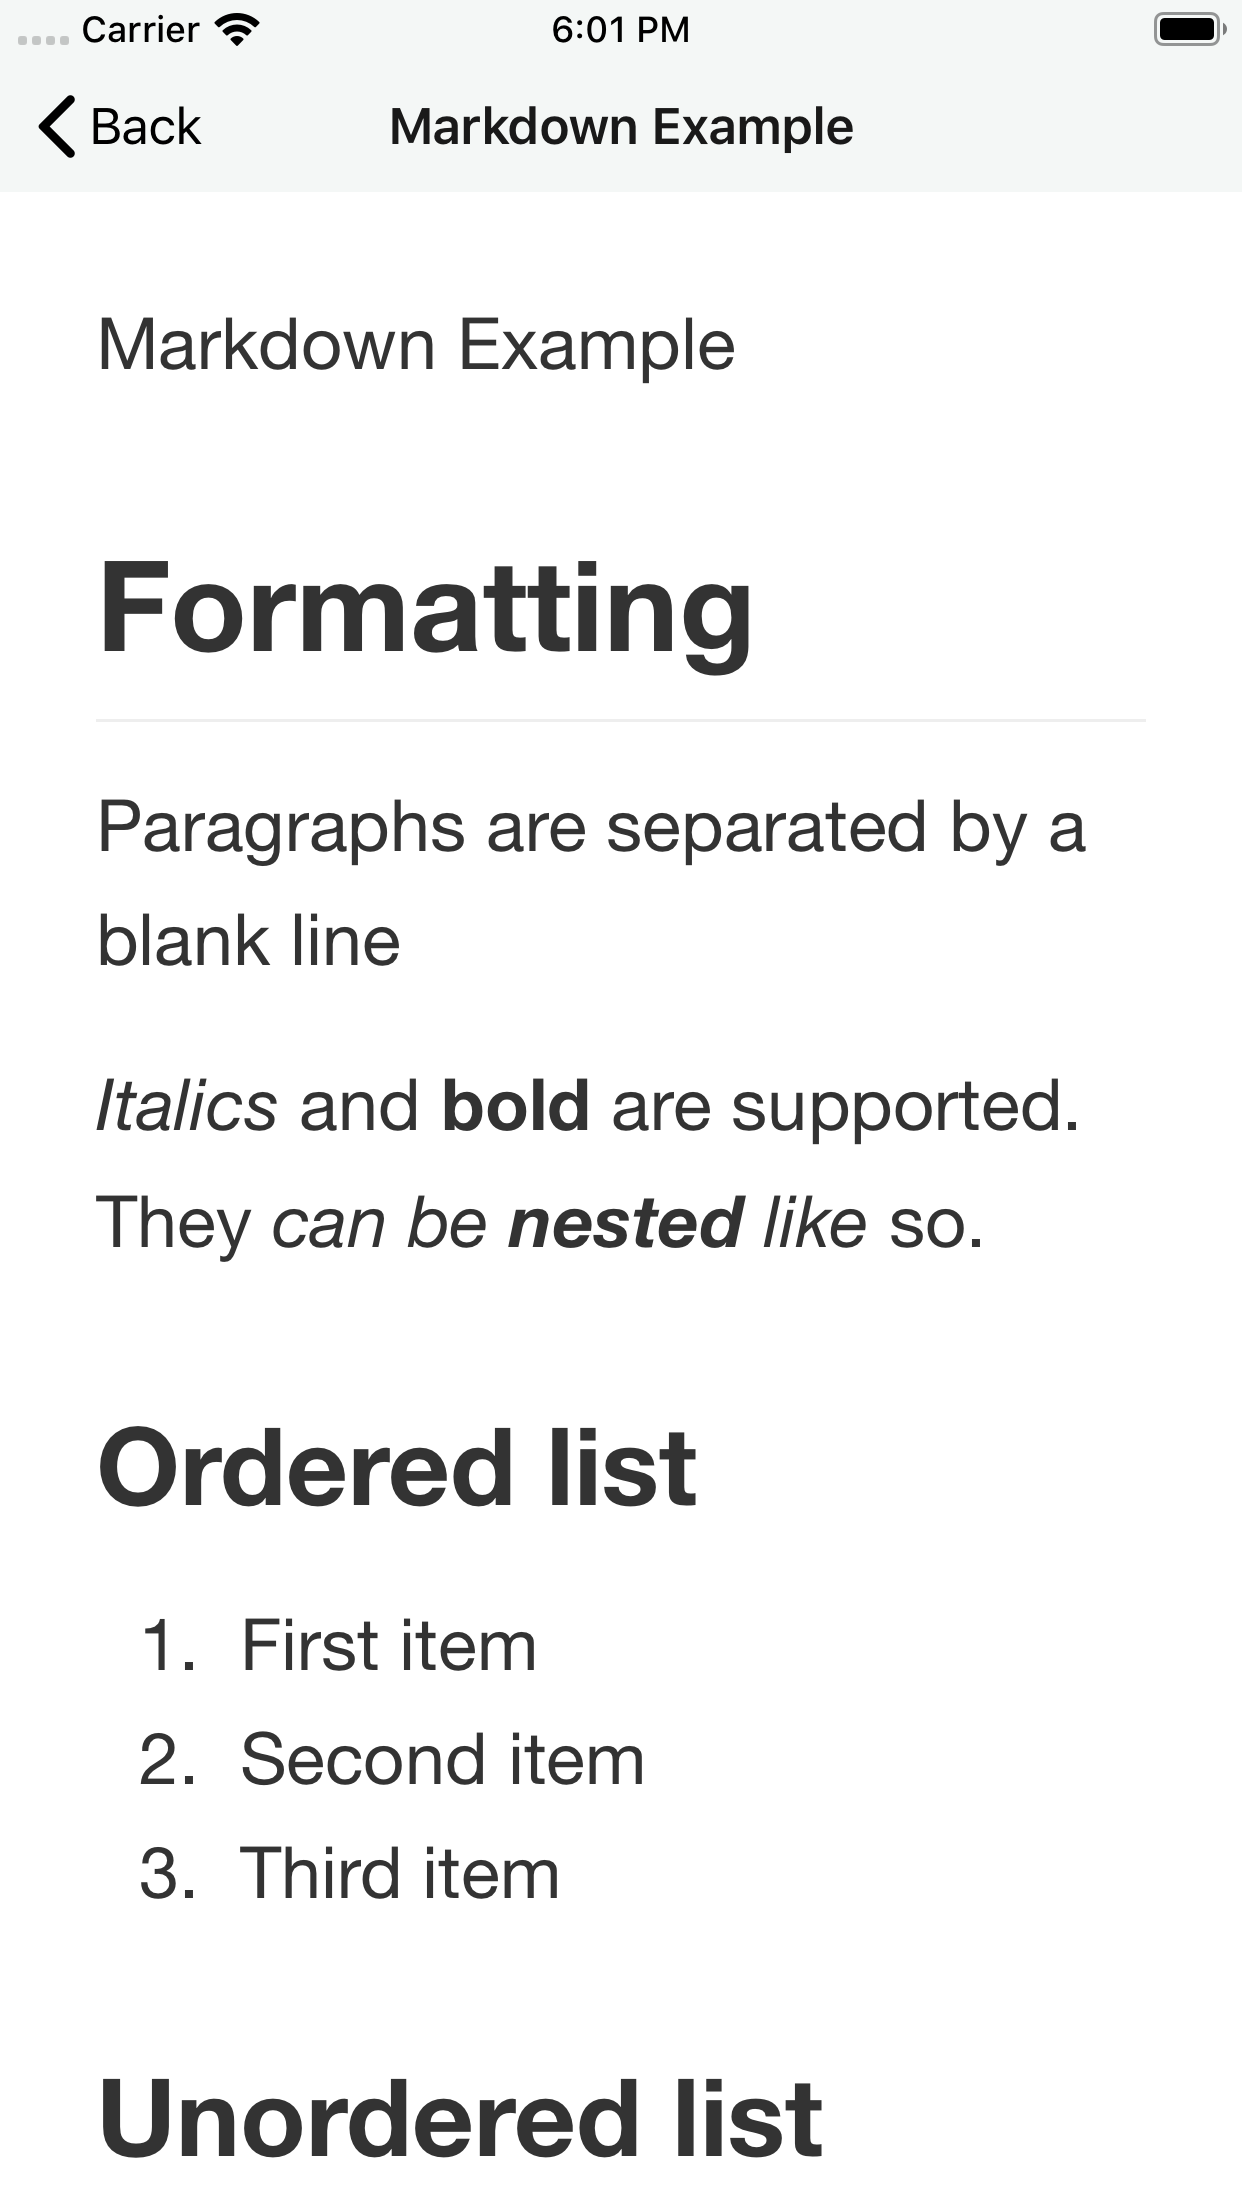Select the Carrier label in status bar
Screen dimensions: 1242x2208
coord(140,29)
